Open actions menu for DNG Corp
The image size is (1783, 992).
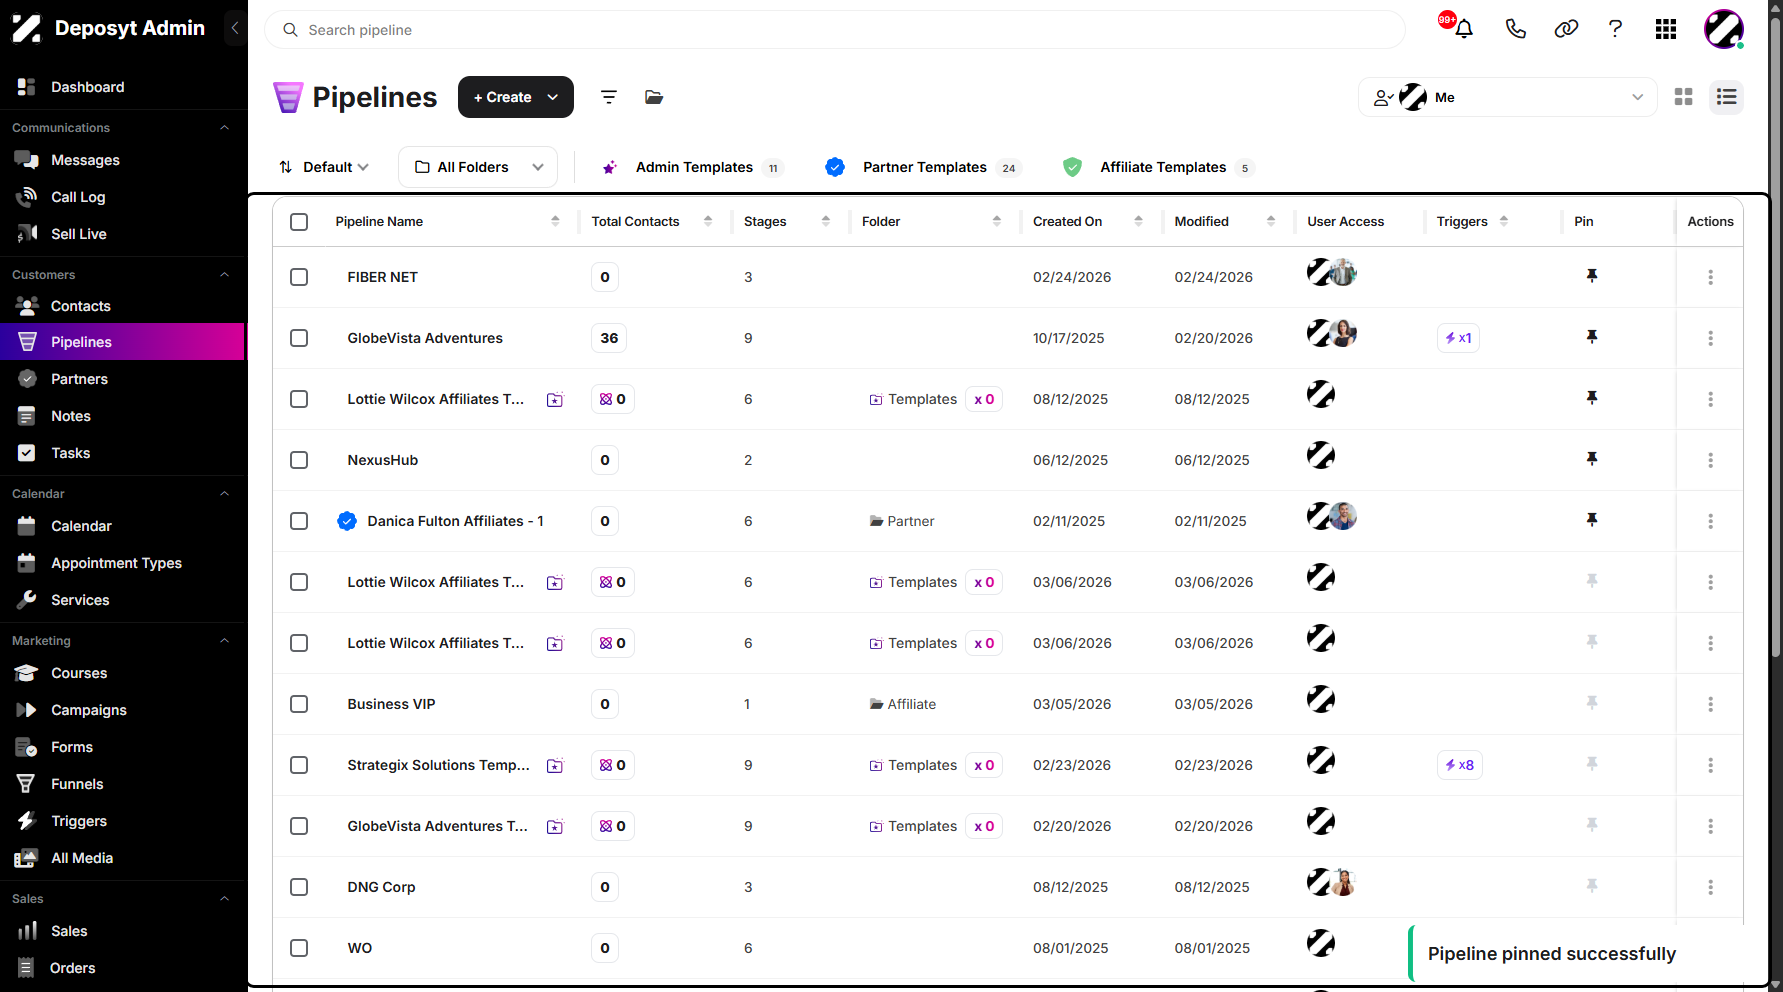click(1710, 887)
